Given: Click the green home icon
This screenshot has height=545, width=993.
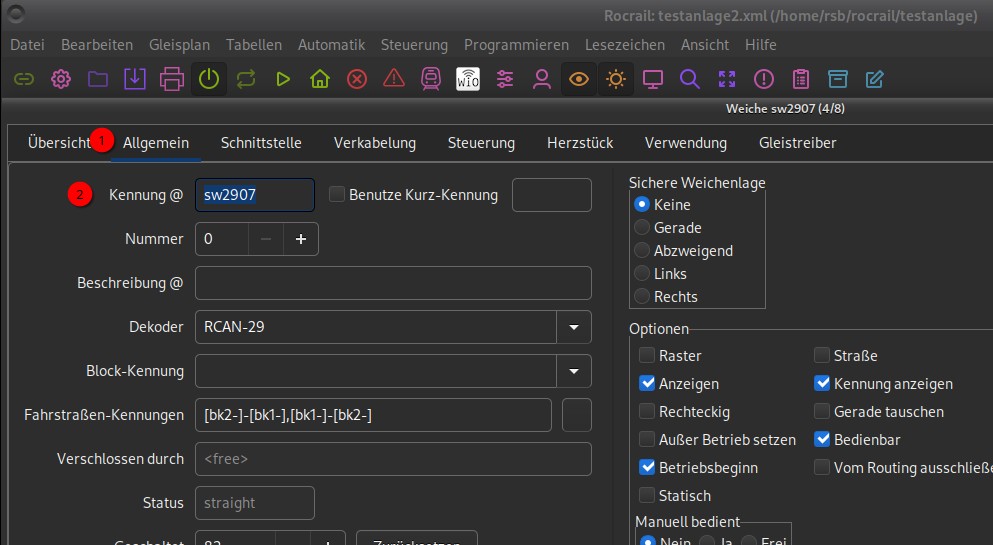Looking at the screenshot, I should click(320, 79).
